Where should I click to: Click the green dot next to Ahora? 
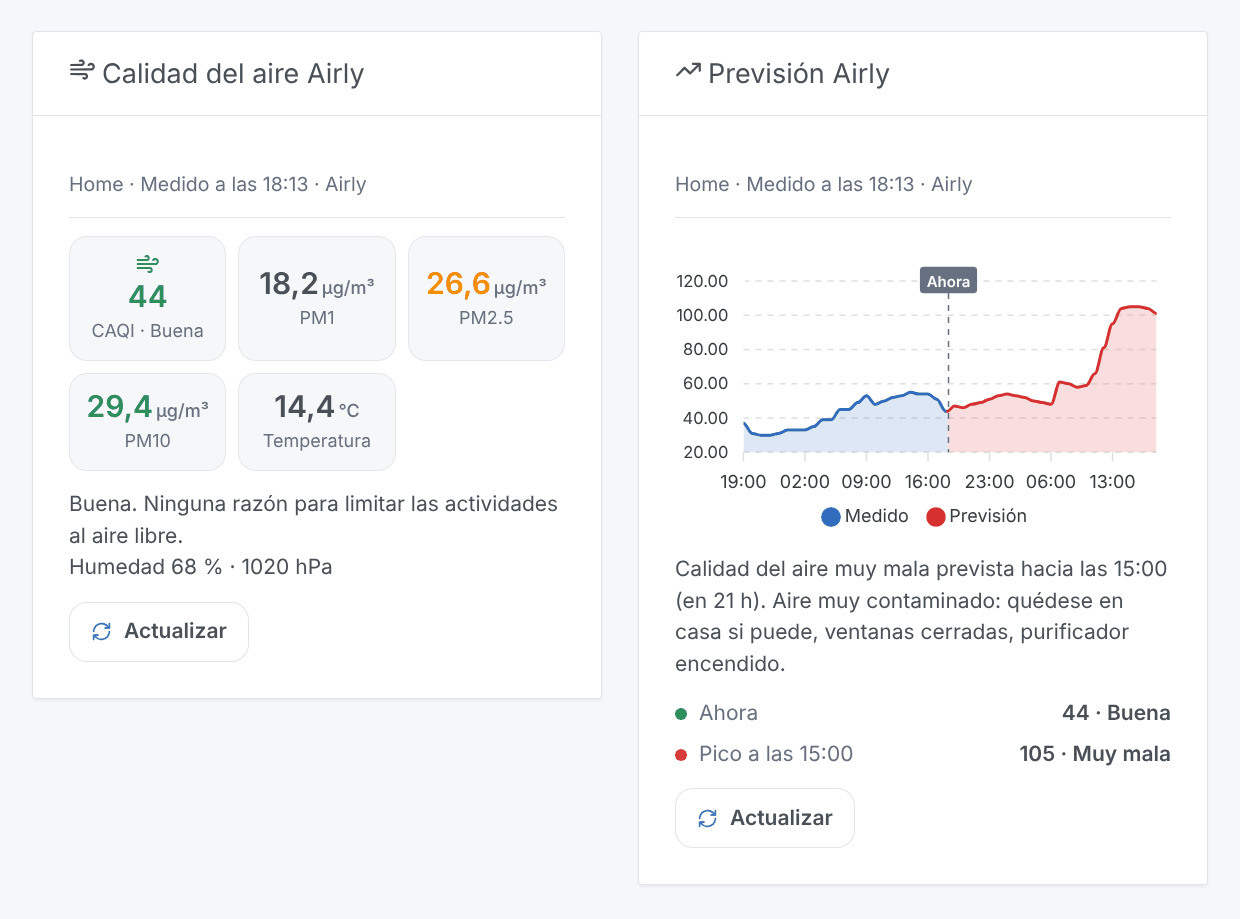(x=681, y=714)
